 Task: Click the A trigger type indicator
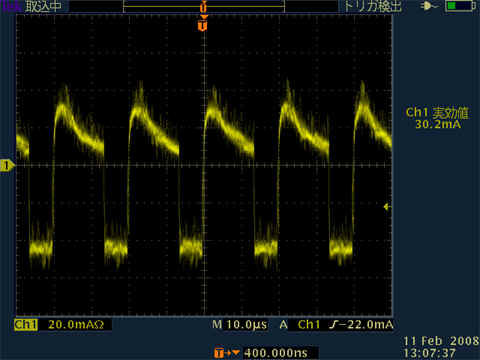[x=283, y=324]
